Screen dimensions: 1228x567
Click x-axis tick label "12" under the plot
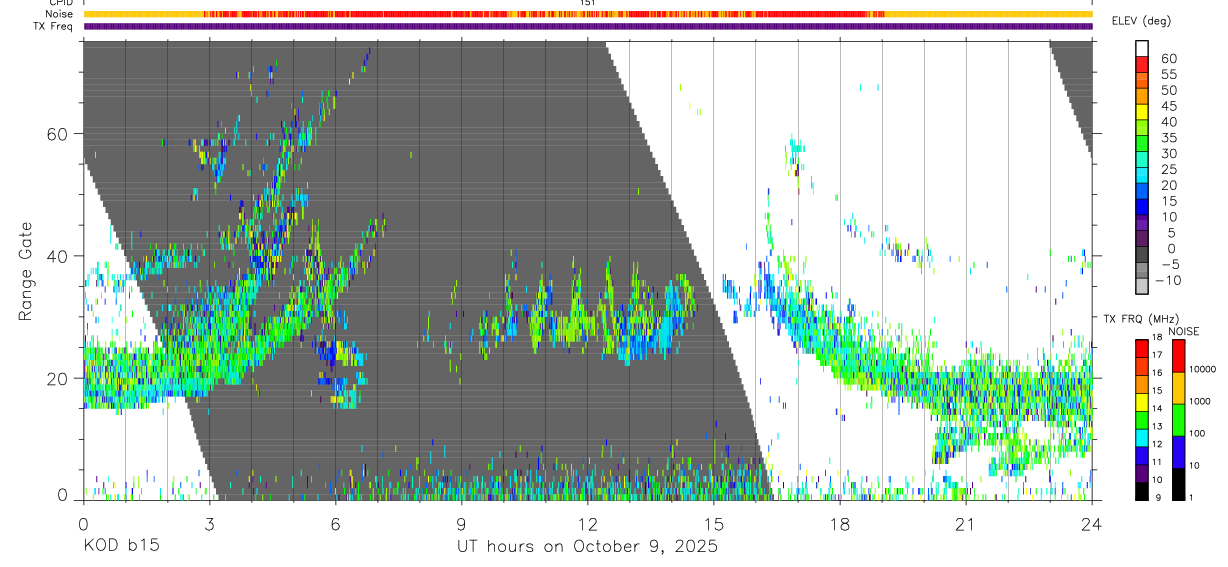pos(587,524)
